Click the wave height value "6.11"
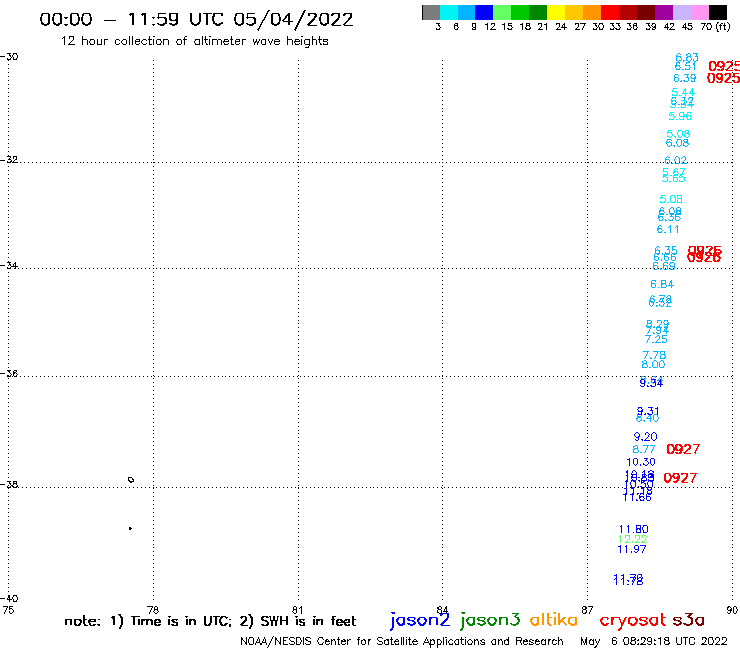Screen dimensions: 740x650 tap(668, 229)
